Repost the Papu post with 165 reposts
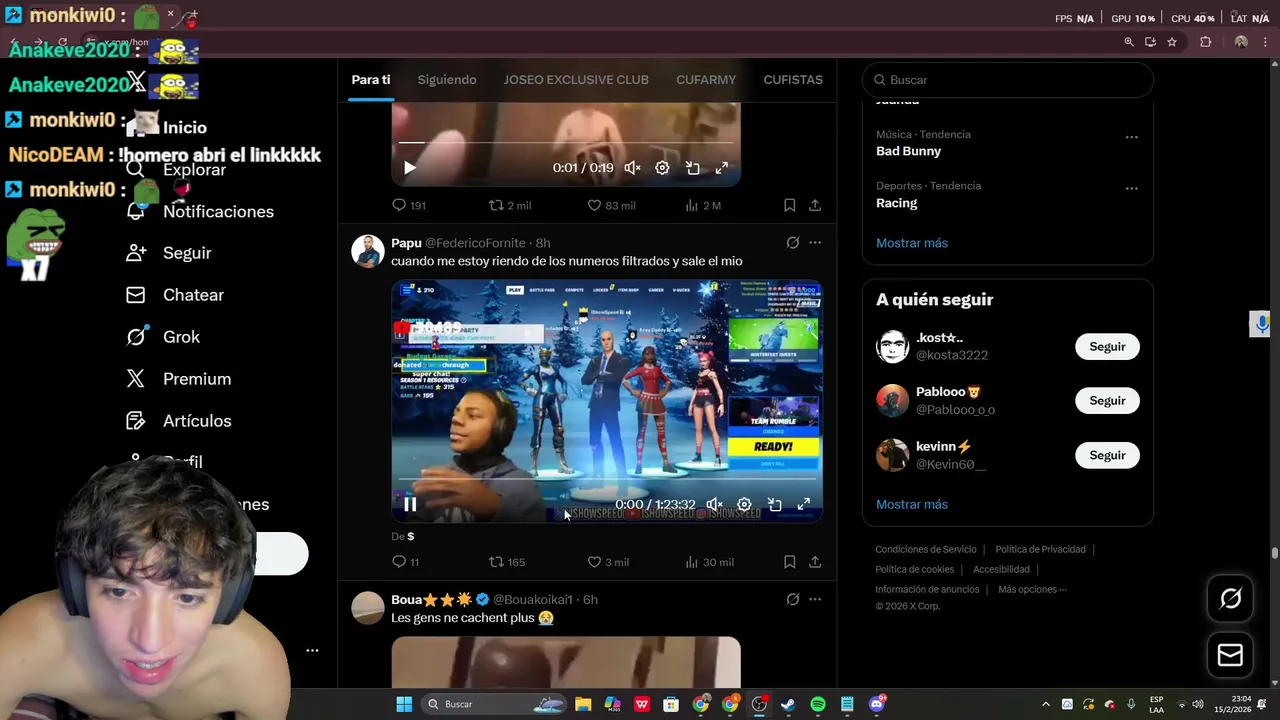Viewport: 1280px width, 720px height. tap(506, 562)
